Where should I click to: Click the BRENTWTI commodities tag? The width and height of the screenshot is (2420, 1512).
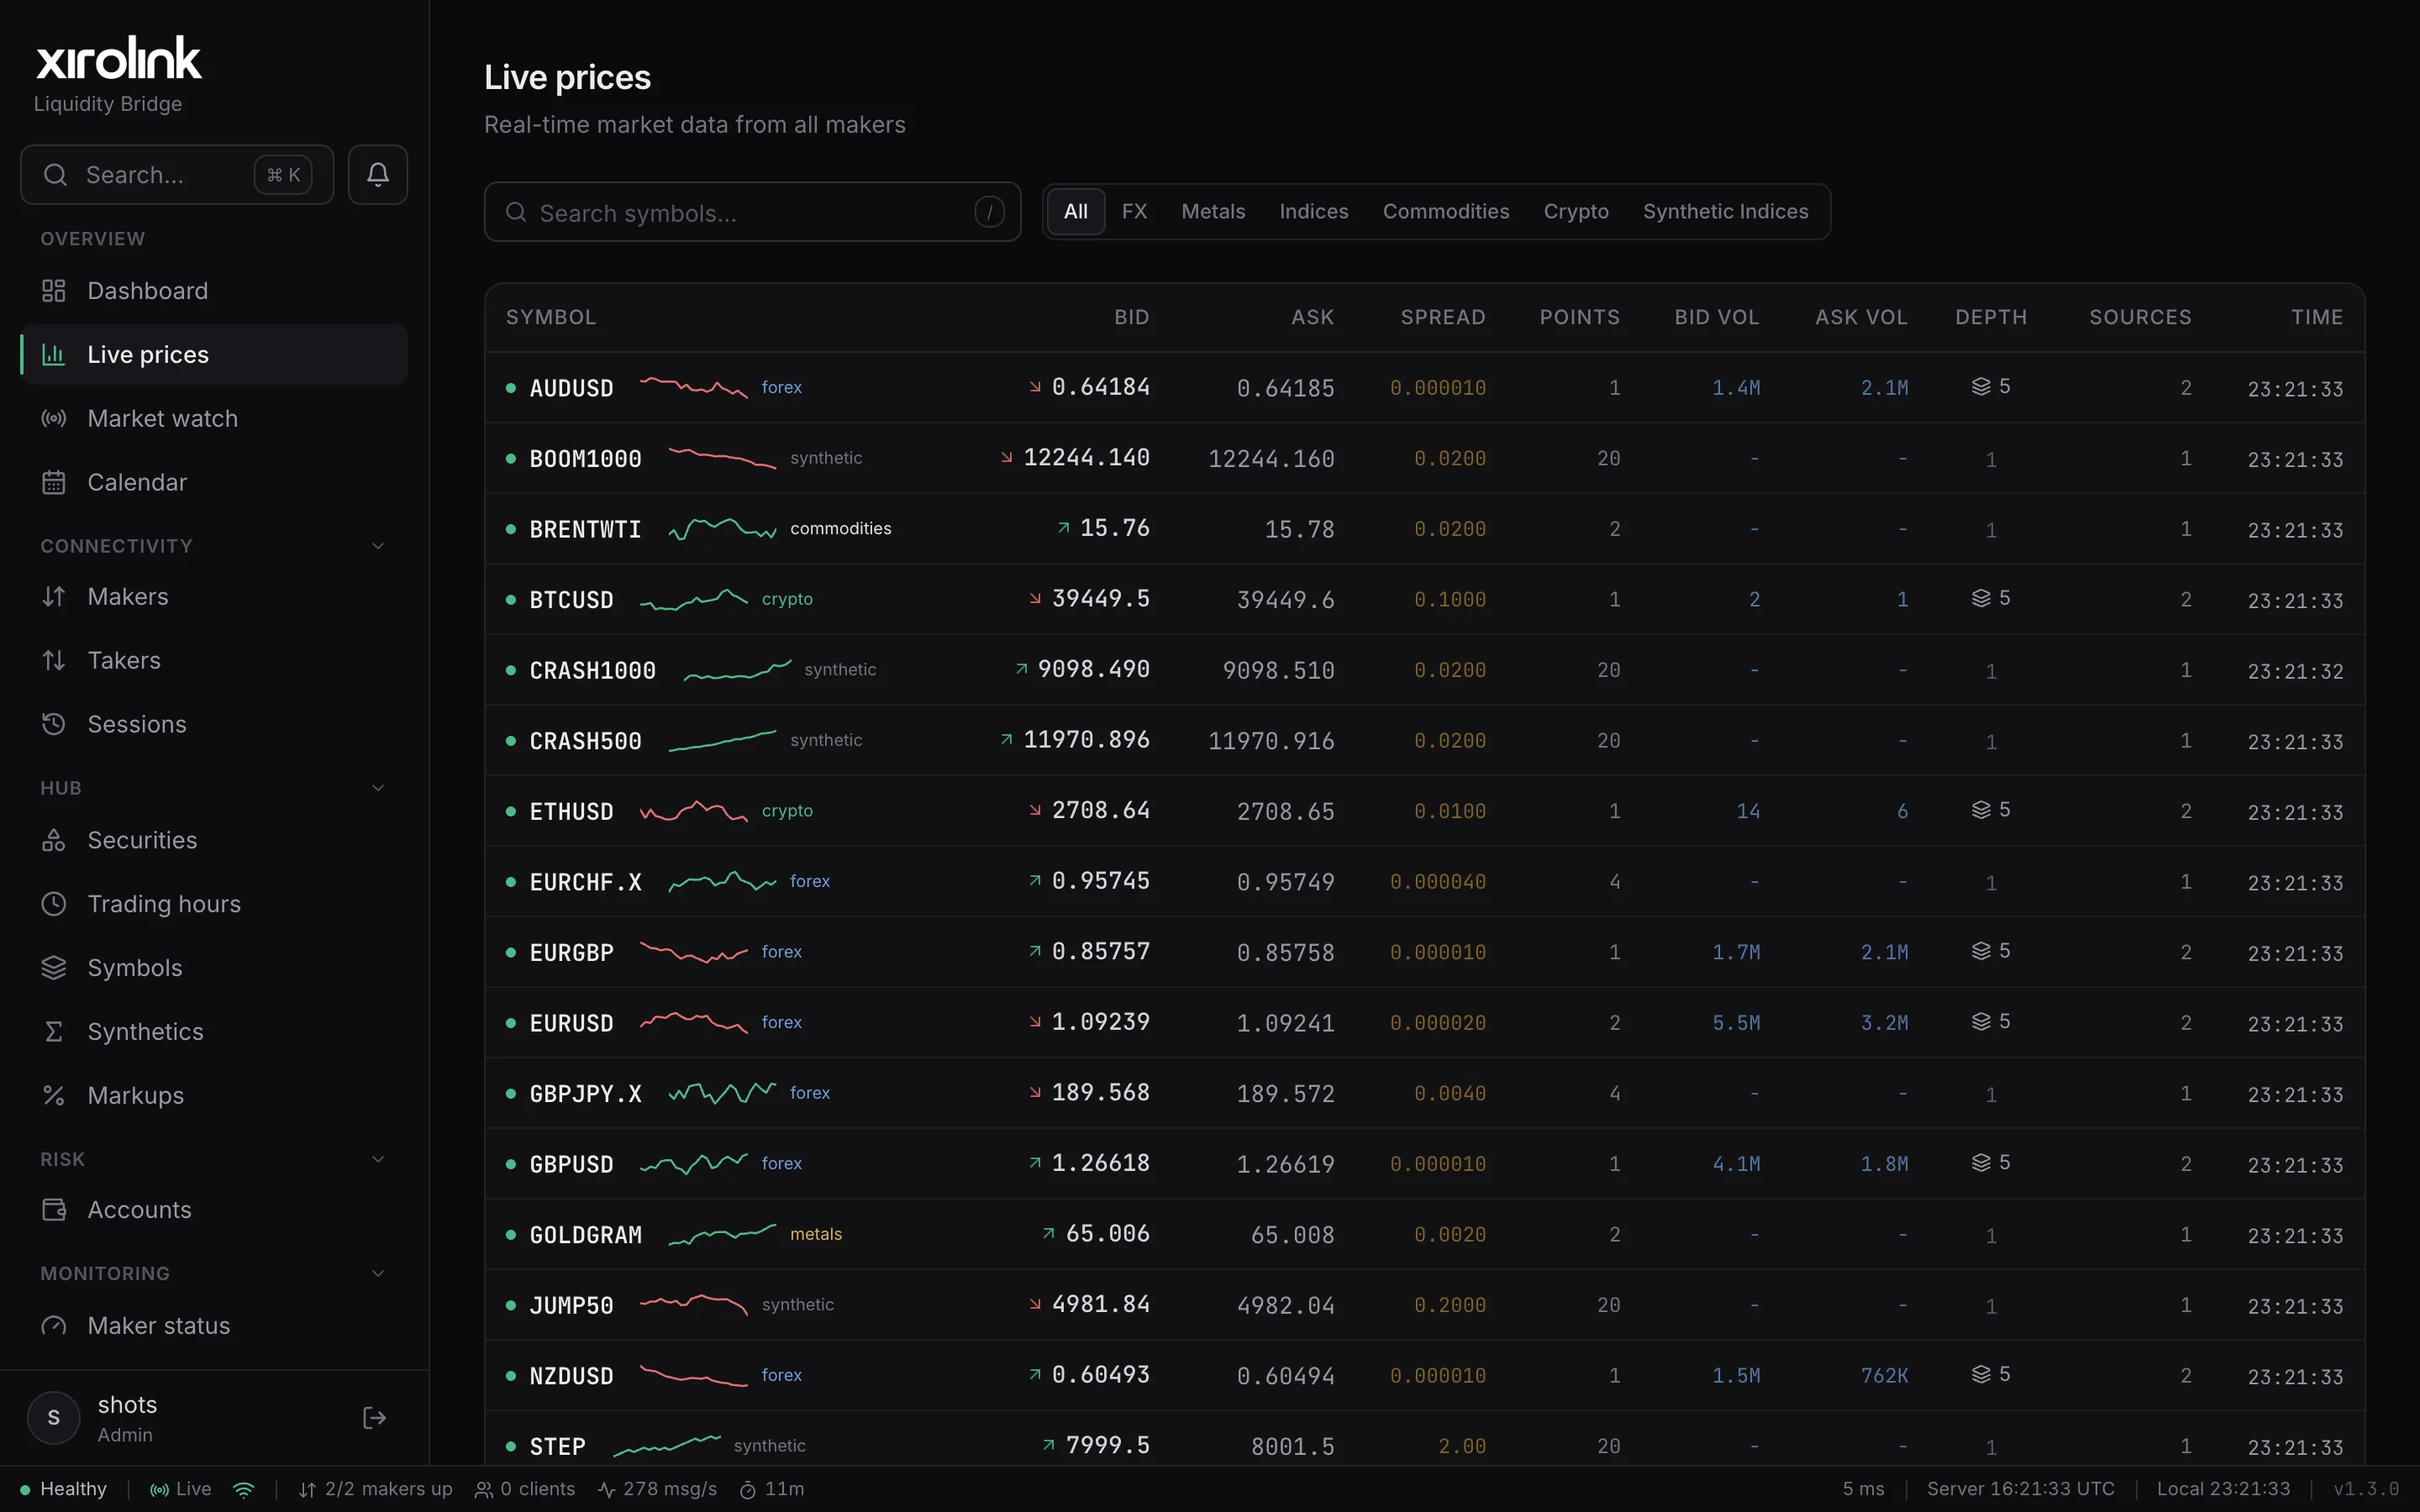coord(840,528)
